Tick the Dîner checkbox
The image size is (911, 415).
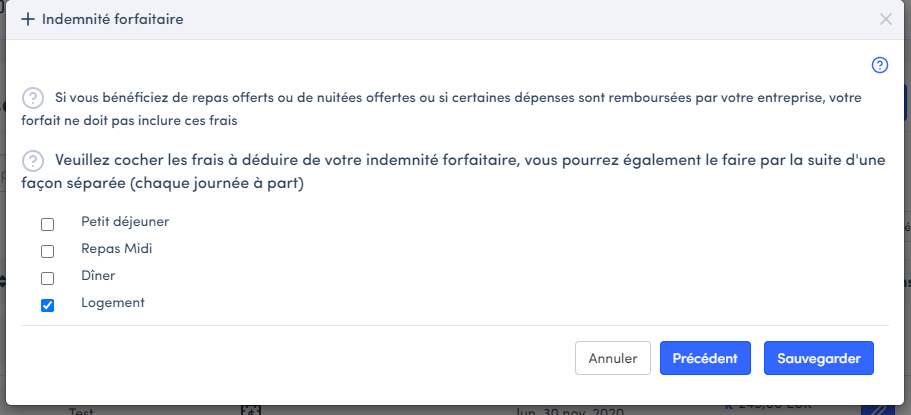[47, 278]
